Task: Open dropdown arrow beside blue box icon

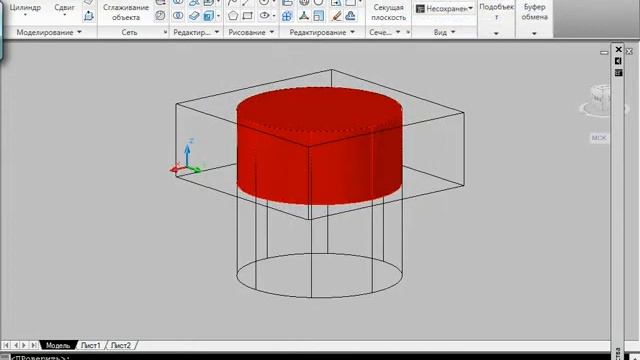Action: (218, 16)
